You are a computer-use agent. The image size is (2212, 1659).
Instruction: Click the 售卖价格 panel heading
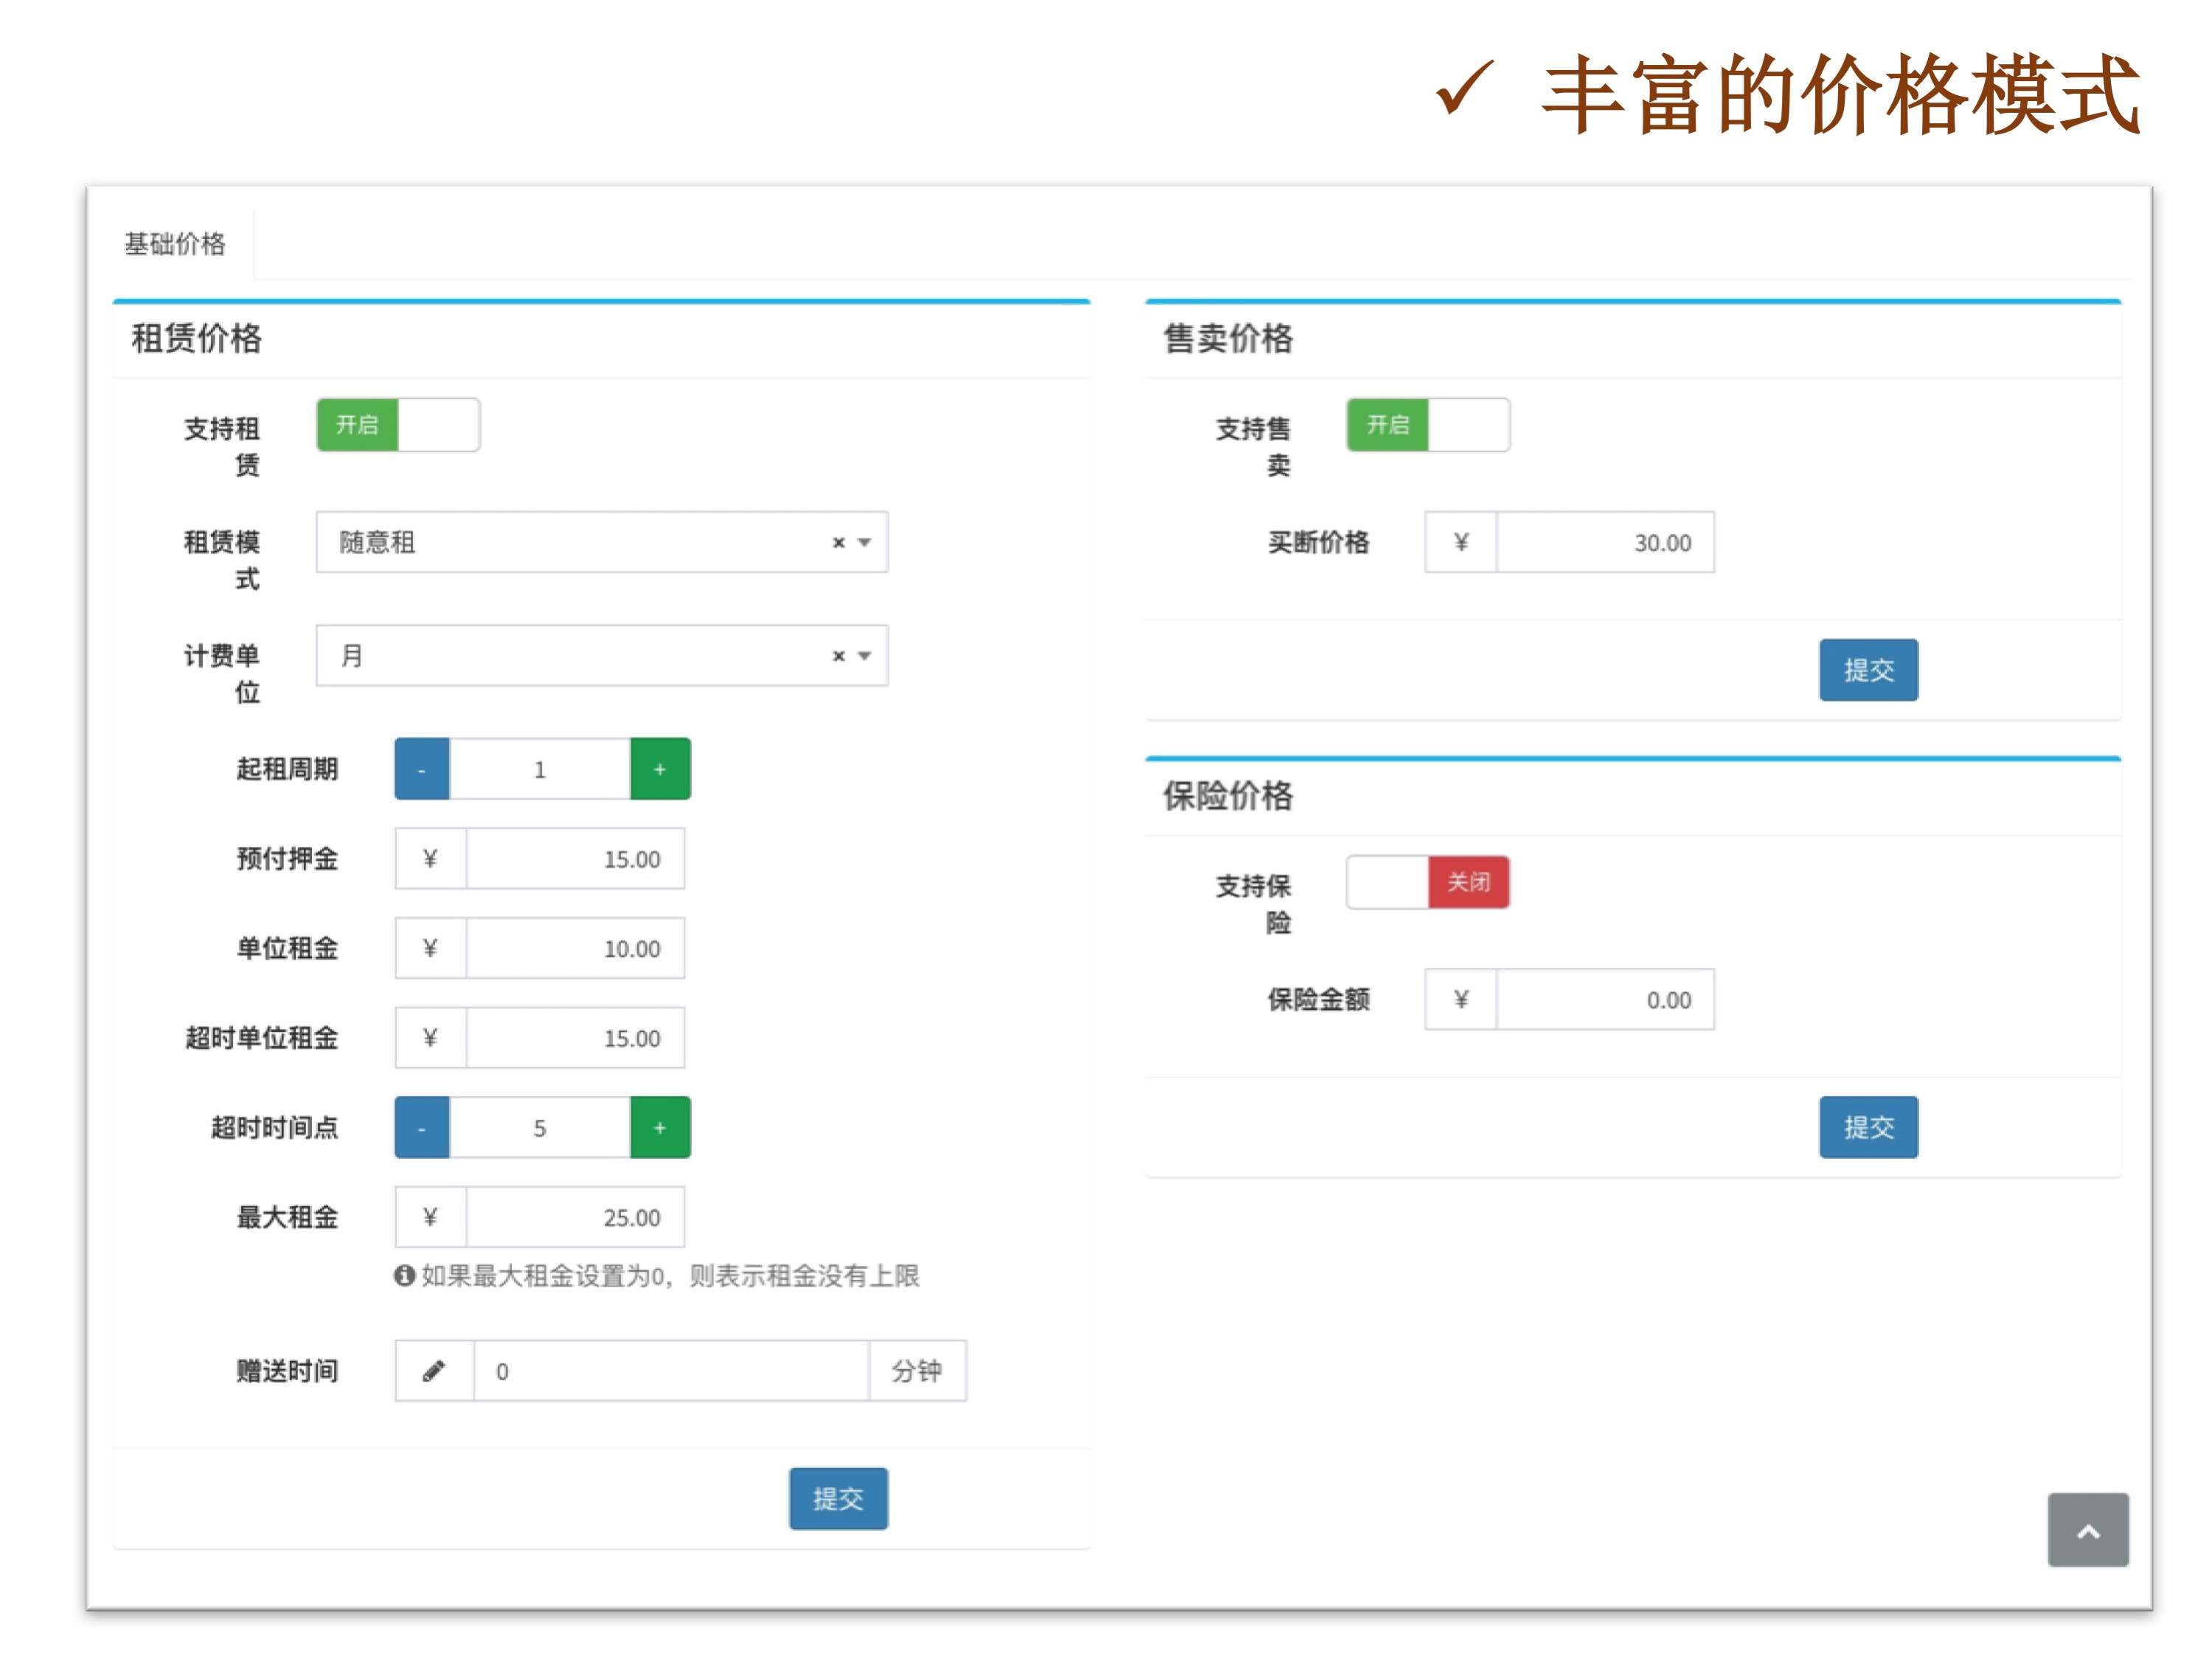[x=1228, y=339]
